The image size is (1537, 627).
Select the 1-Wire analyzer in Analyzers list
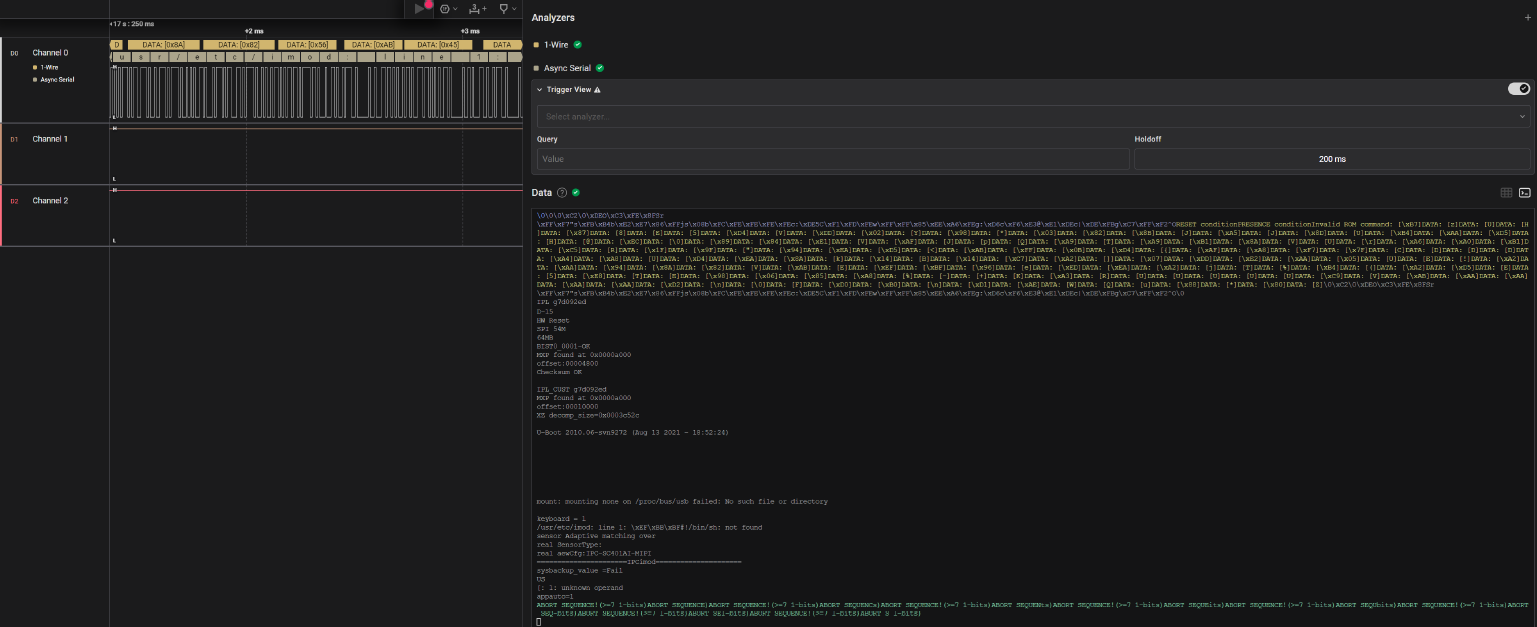pos(556,45)
